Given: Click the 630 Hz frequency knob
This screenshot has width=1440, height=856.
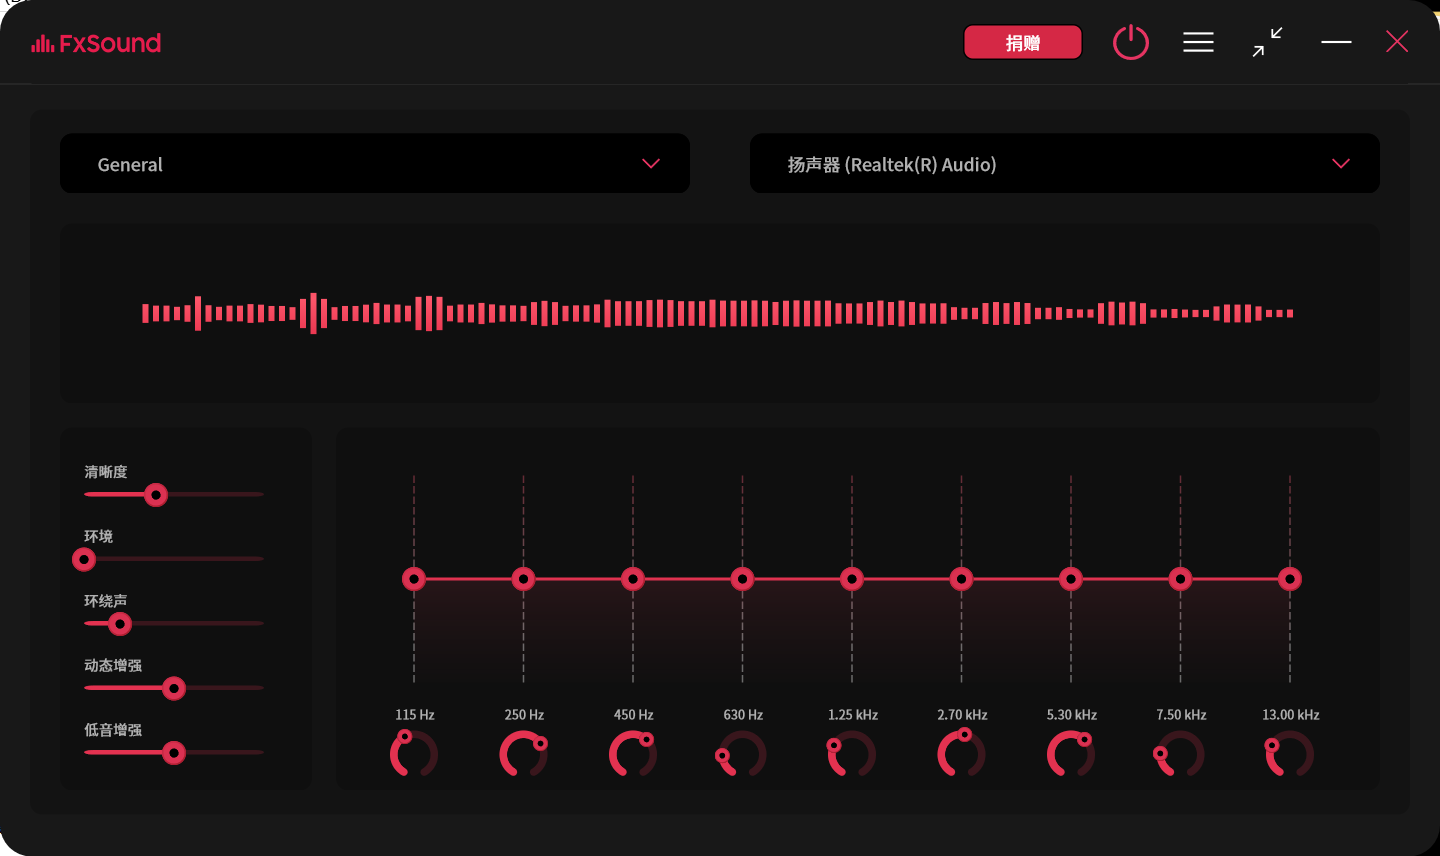Looking at the screenshot, I should [742, 754].
